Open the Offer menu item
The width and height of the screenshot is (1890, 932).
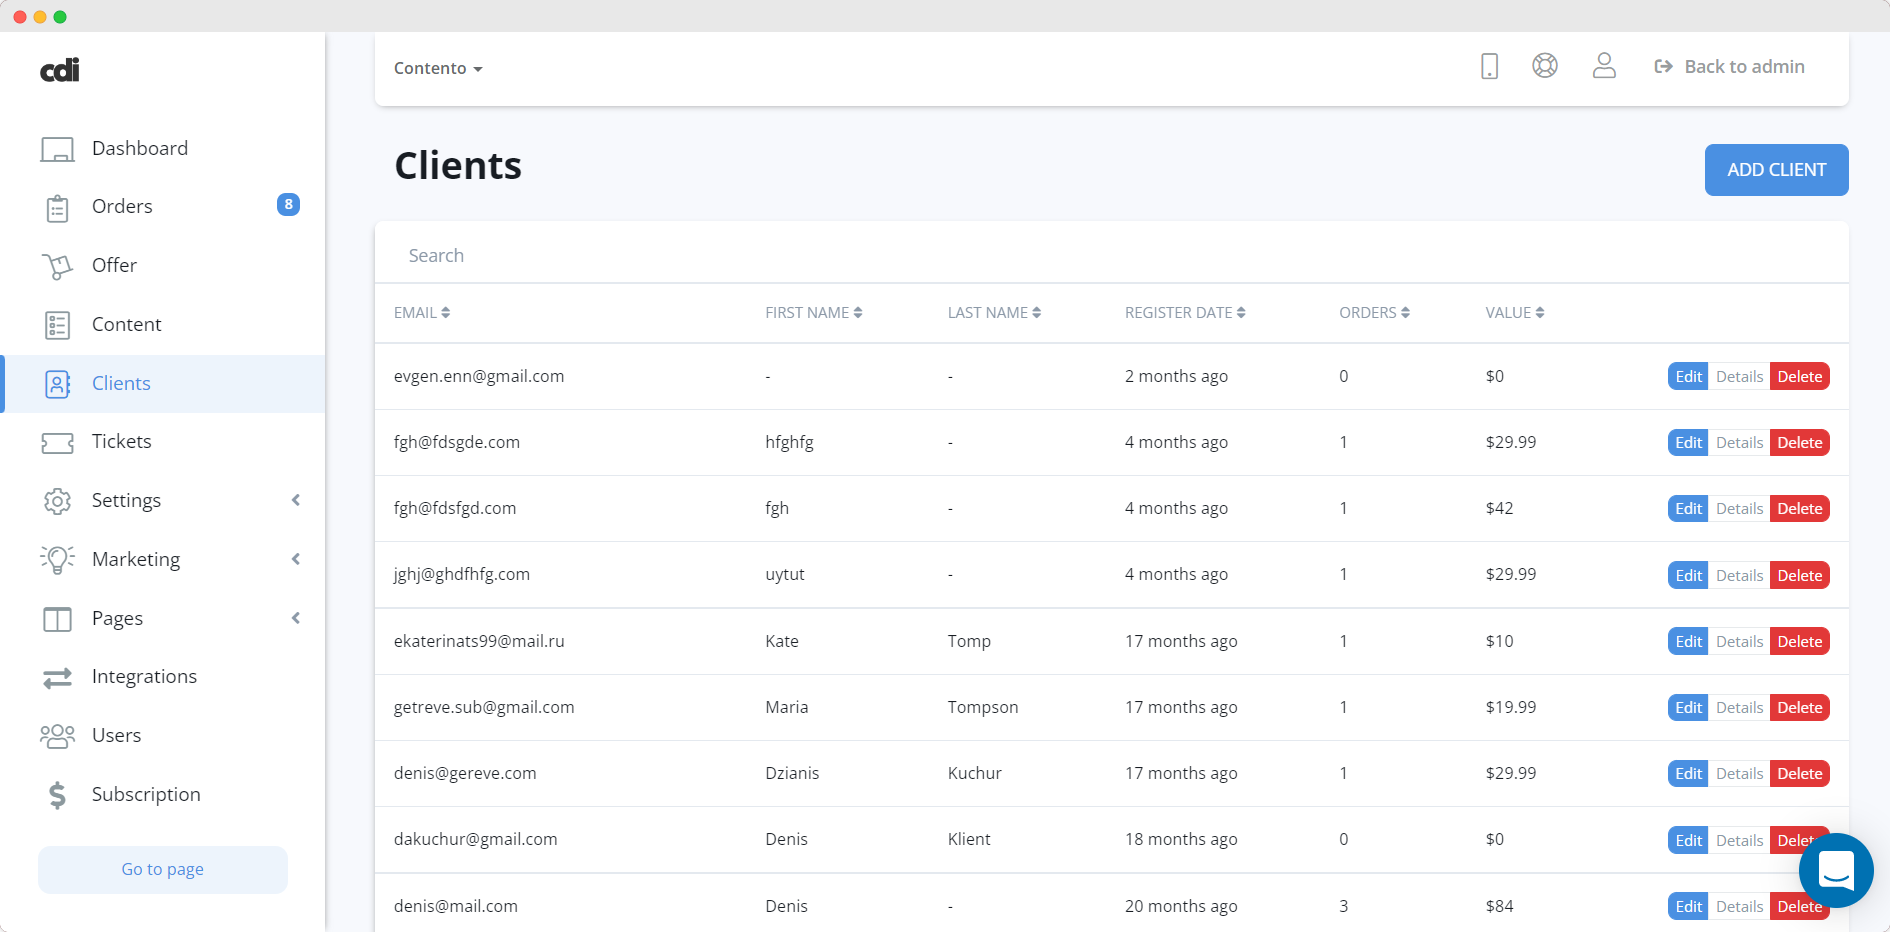114,265
